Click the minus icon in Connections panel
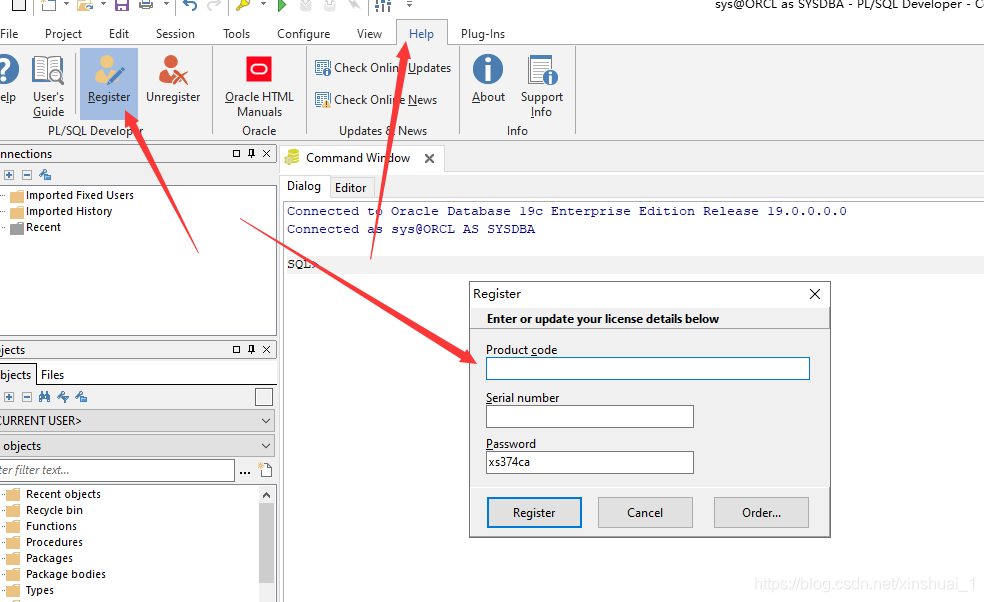 (26, 175)
